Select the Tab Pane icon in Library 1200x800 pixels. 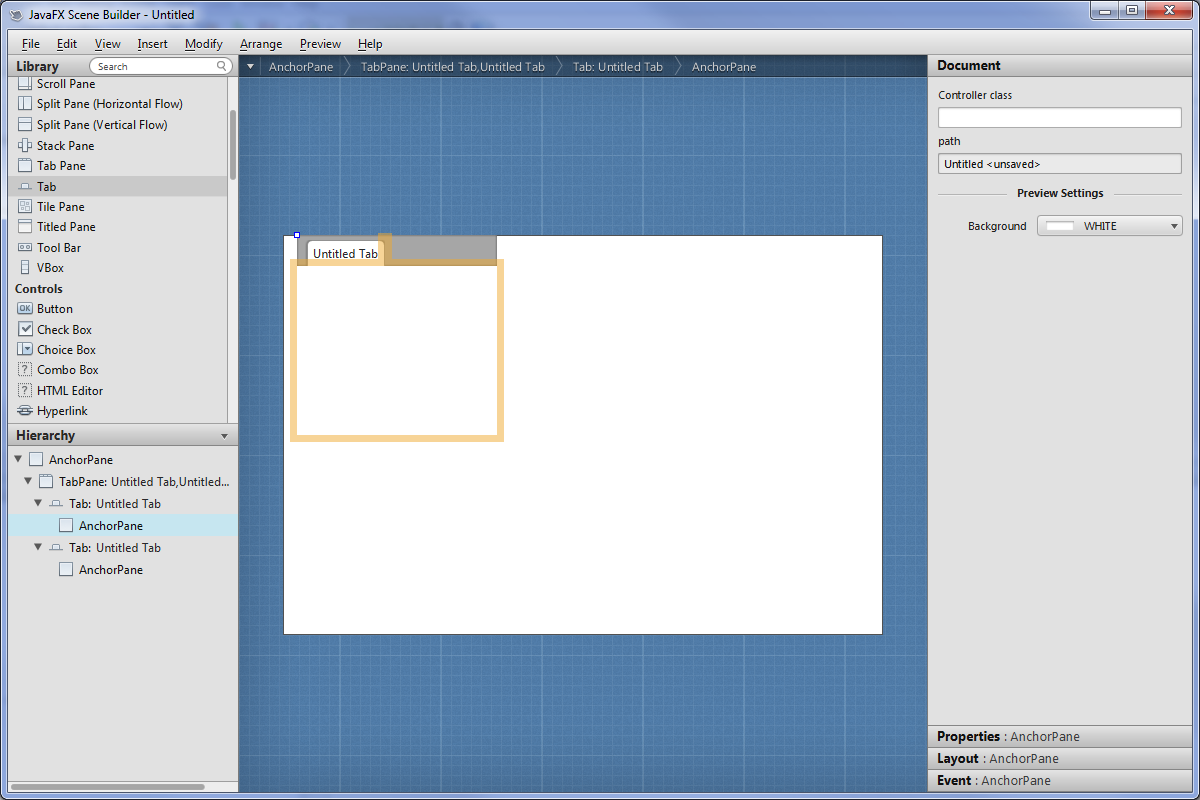pos(25,166)
